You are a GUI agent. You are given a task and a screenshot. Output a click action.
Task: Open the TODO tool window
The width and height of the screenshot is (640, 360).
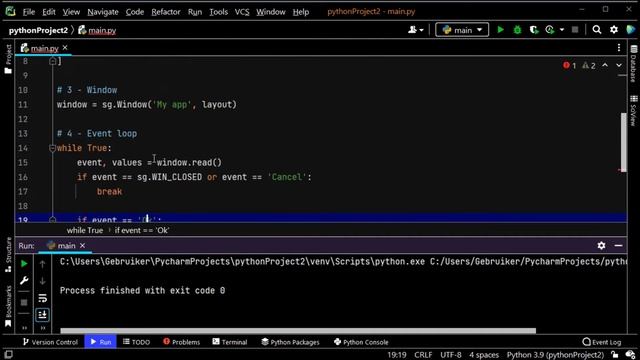pyautogui.click(x=137, y=342)
